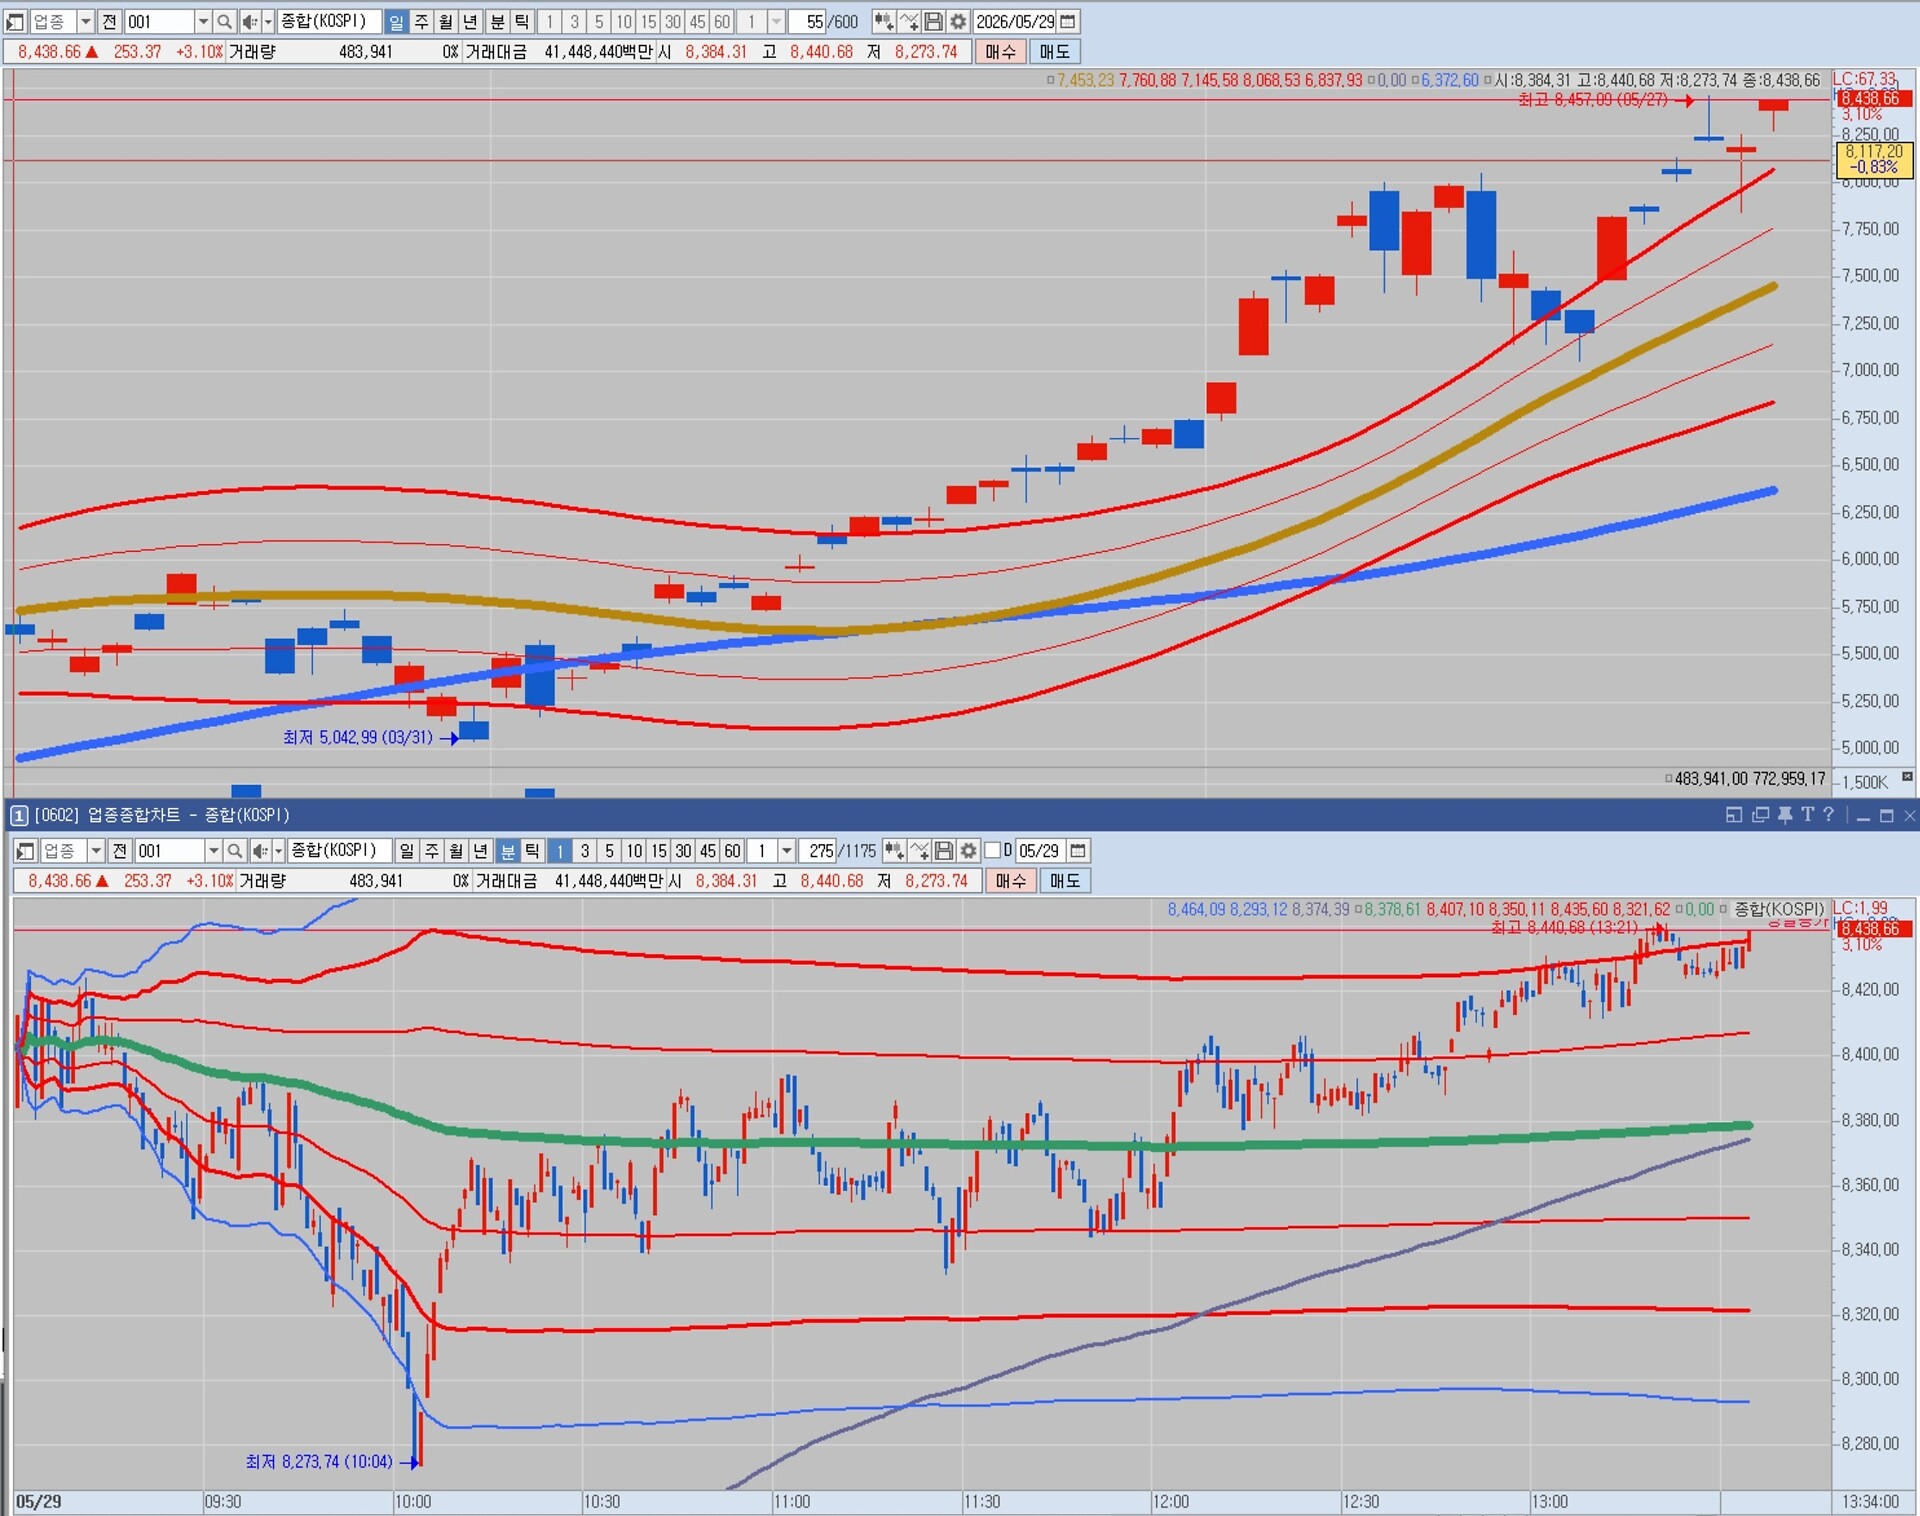This screenshot has width=1920, height=1516.
Task: Click the detach window icon in lower title bar
Action: [x=1760, y=815]
